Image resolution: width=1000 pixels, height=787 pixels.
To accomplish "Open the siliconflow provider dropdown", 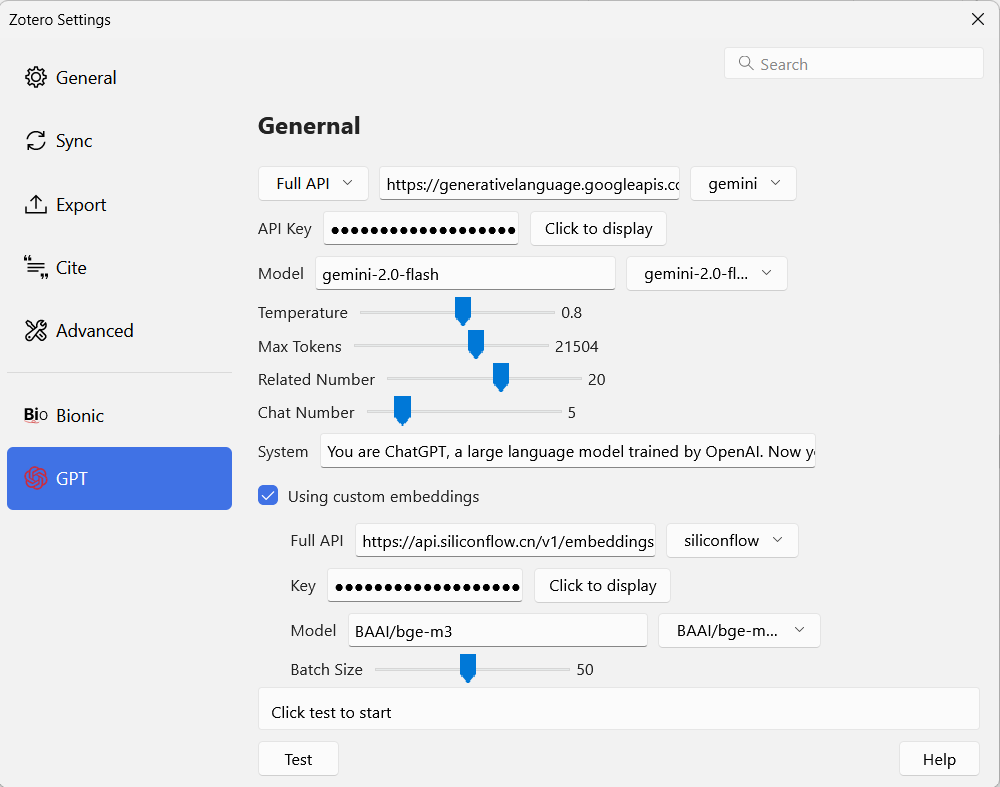I will [x=732, y=541].
